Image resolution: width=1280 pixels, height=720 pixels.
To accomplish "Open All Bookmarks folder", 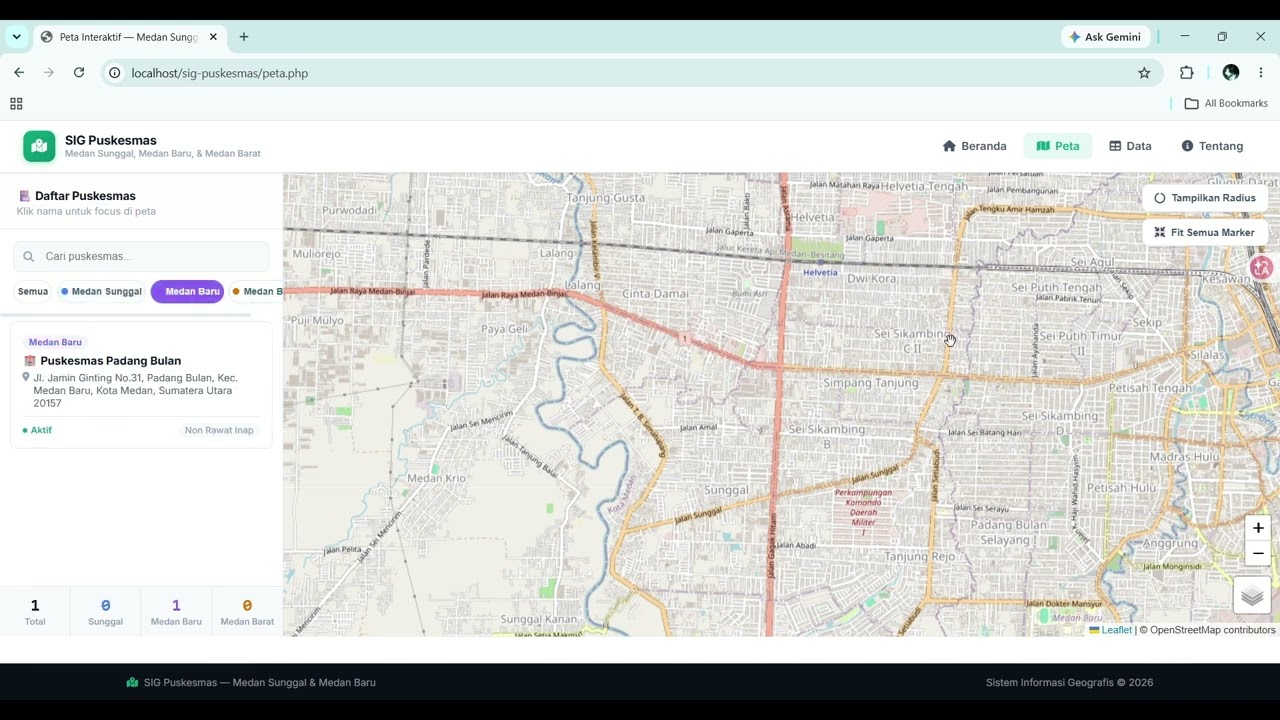I will [1226, 104].
